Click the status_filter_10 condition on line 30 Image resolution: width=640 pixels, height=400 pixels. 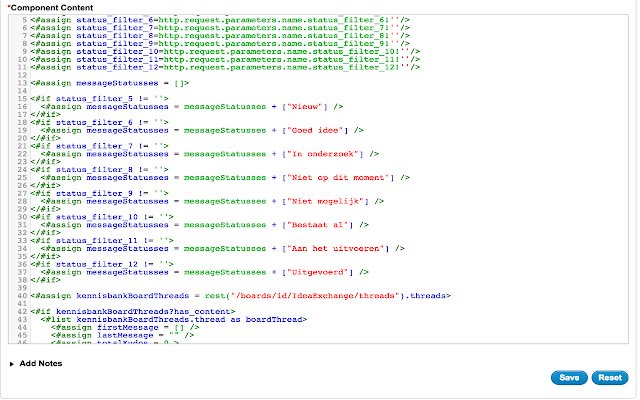[x=102, y=218]
